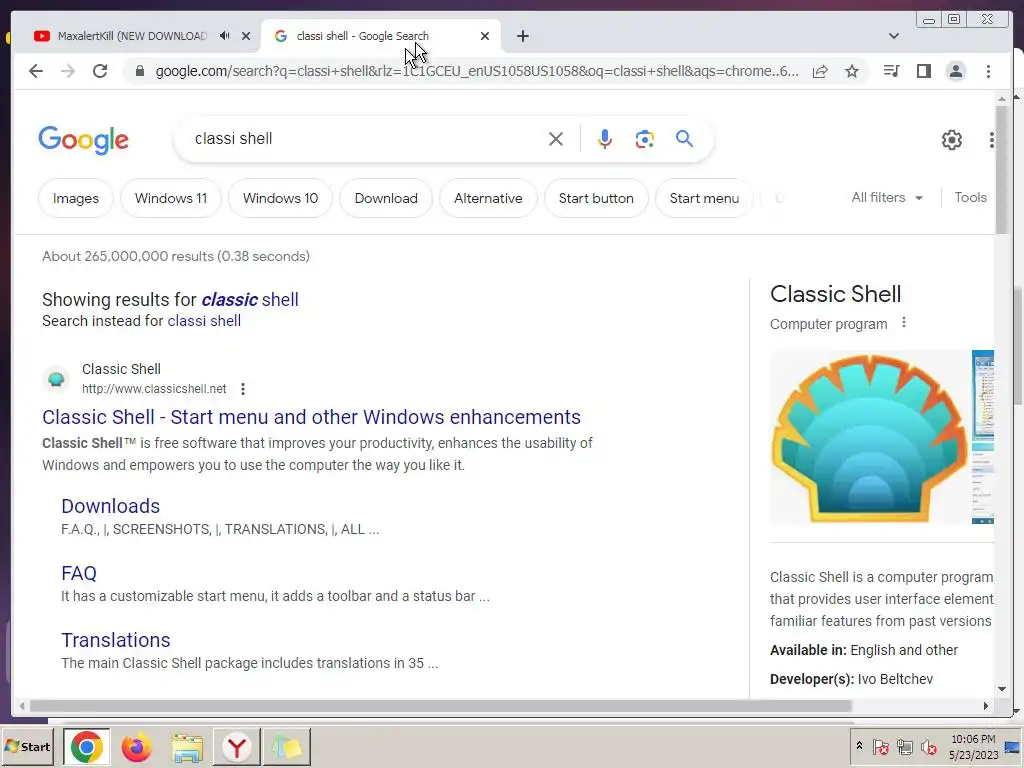Click the classi shell search input
Image resolution: width=1024 pixels, height=768 pixels.
pyautogui.click(x=366, y=139)
